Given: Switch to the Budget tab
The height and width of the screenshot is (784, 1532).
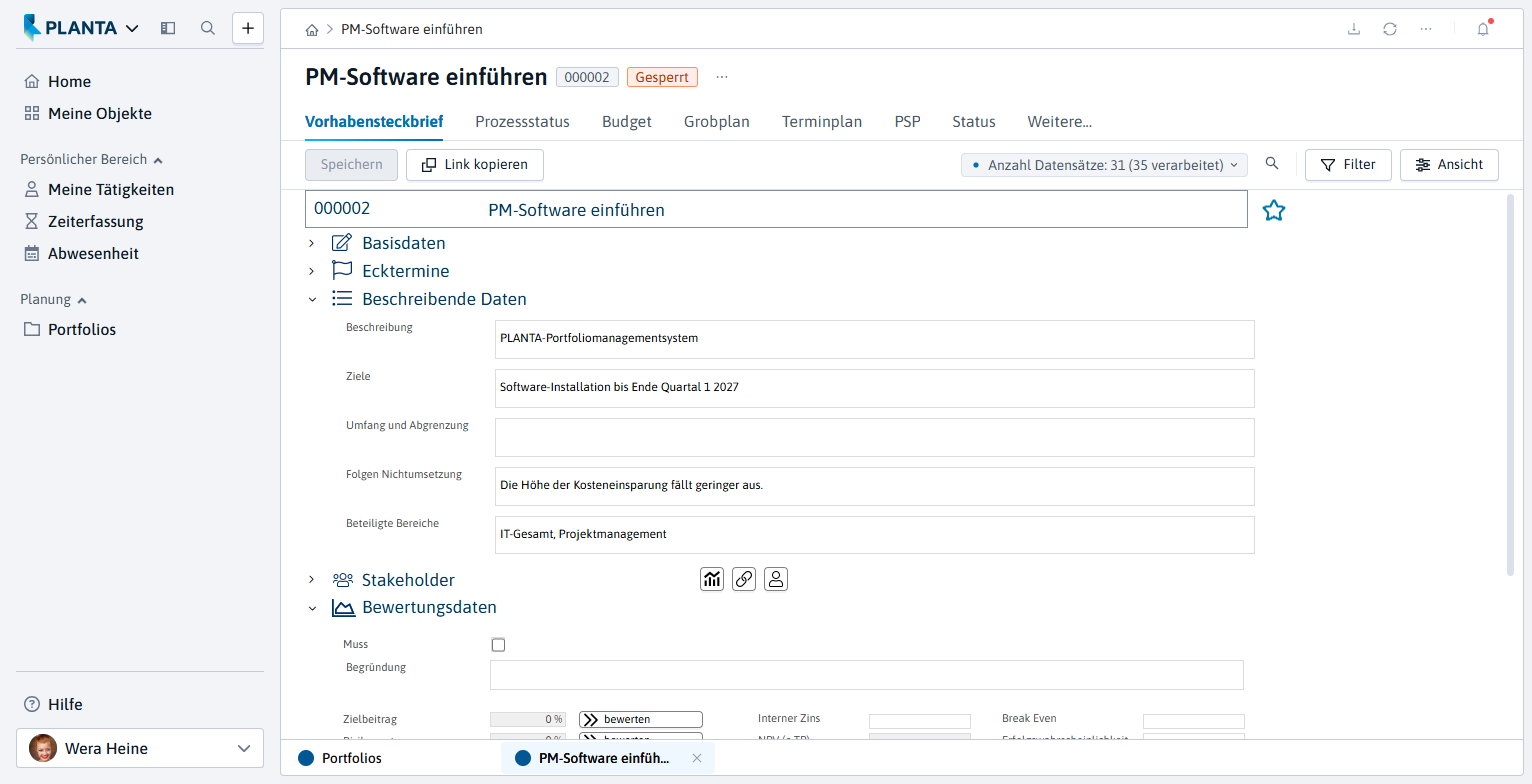Looking at the screenshot, I should [627, 122].
